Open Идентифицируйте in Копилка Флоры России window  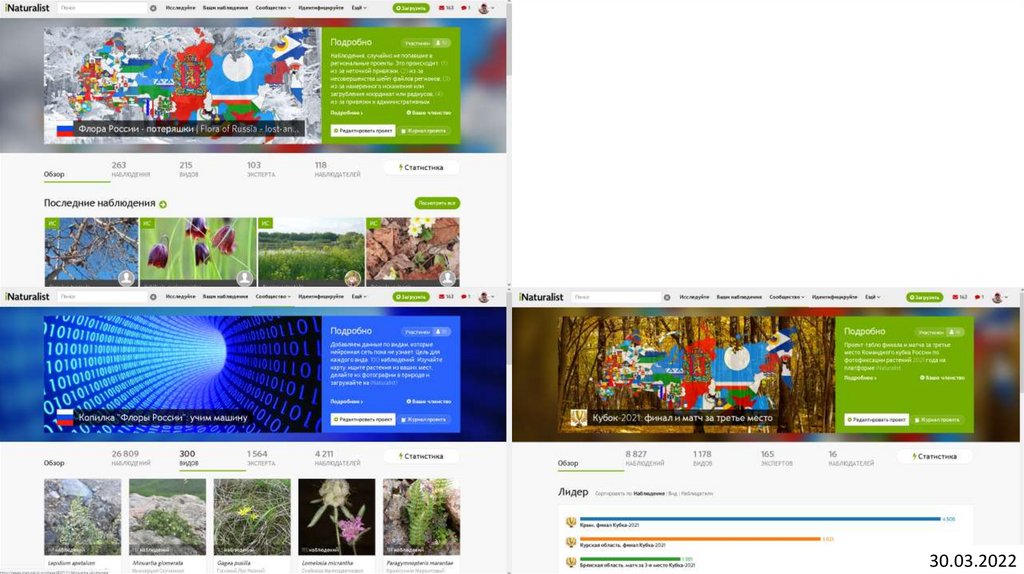321,296
